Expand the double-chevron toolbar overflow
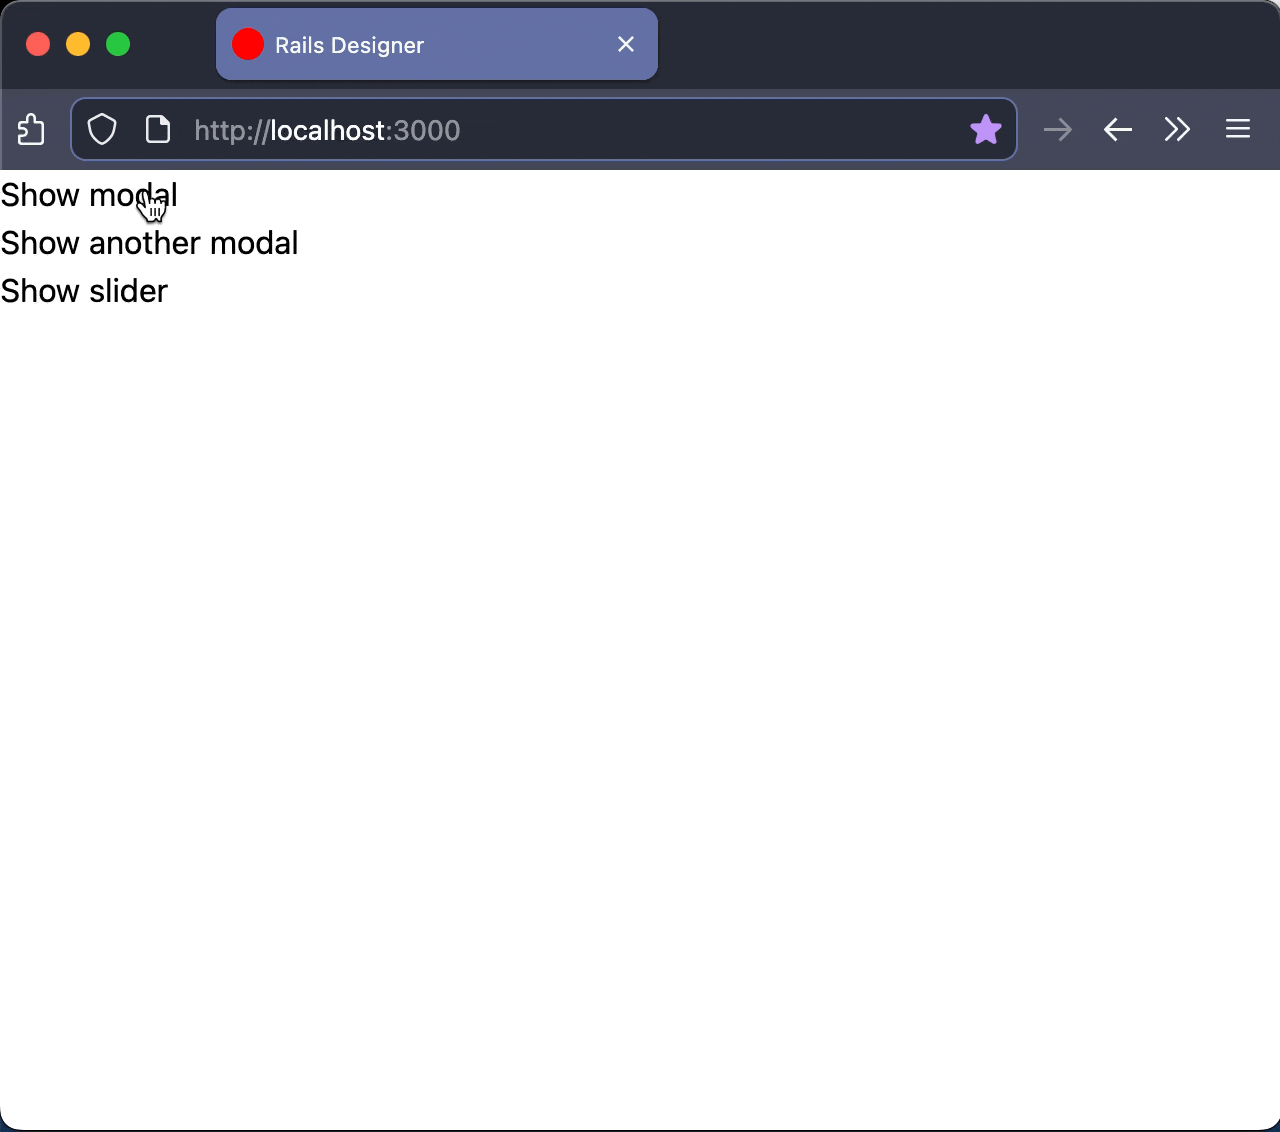Viewport: 1280px width, 1132px height. [x=1177, y=130]
